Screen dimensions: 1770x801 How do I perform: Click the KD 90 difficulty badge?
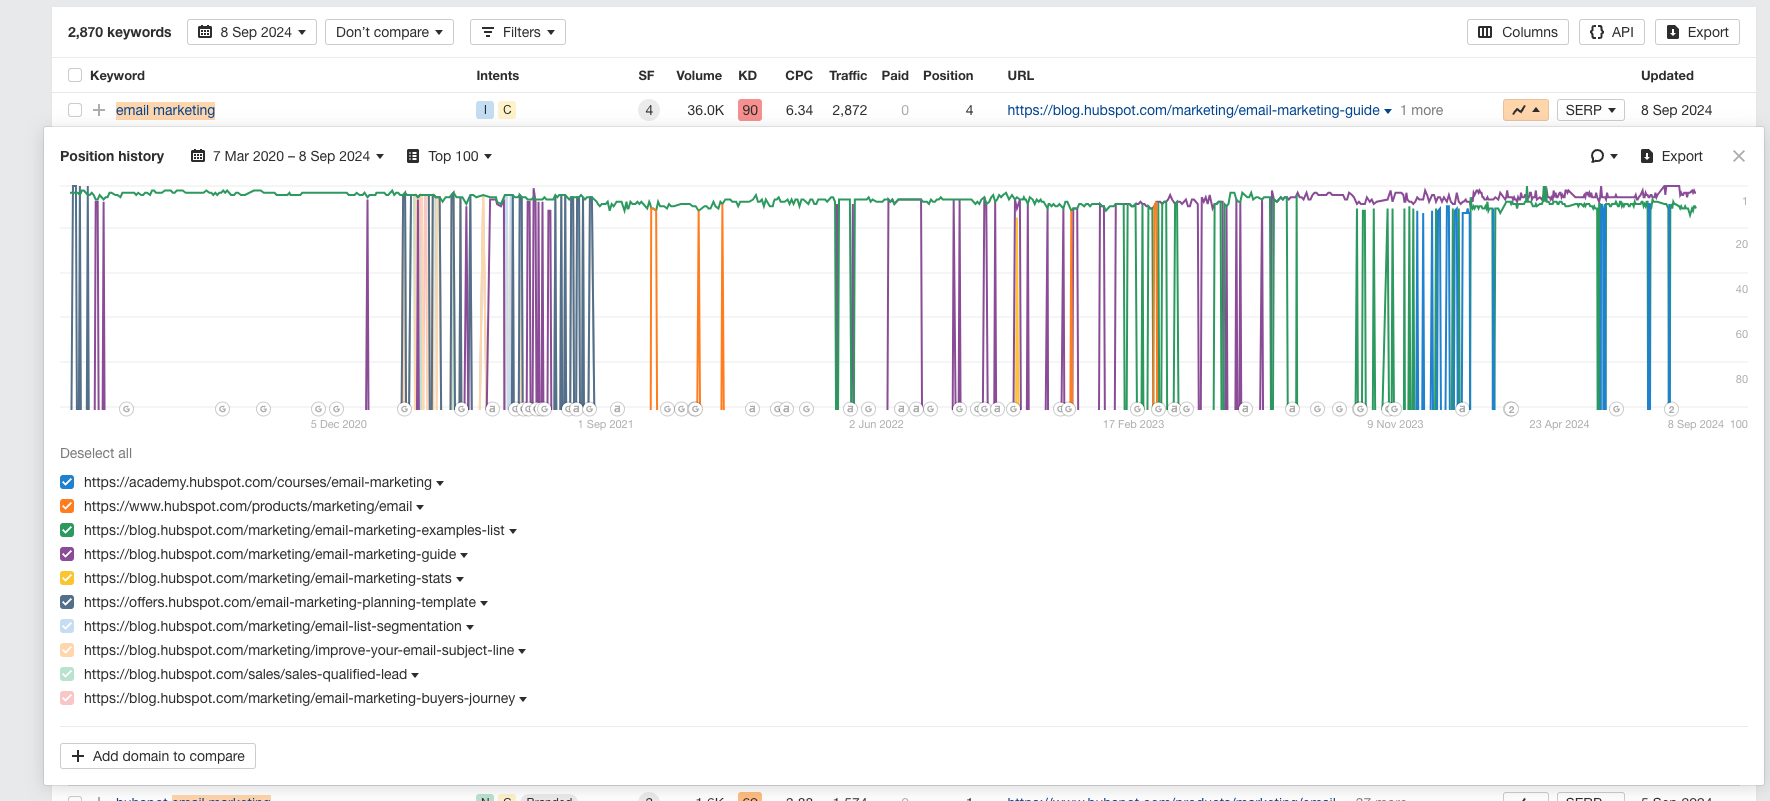tap(750, 110)
